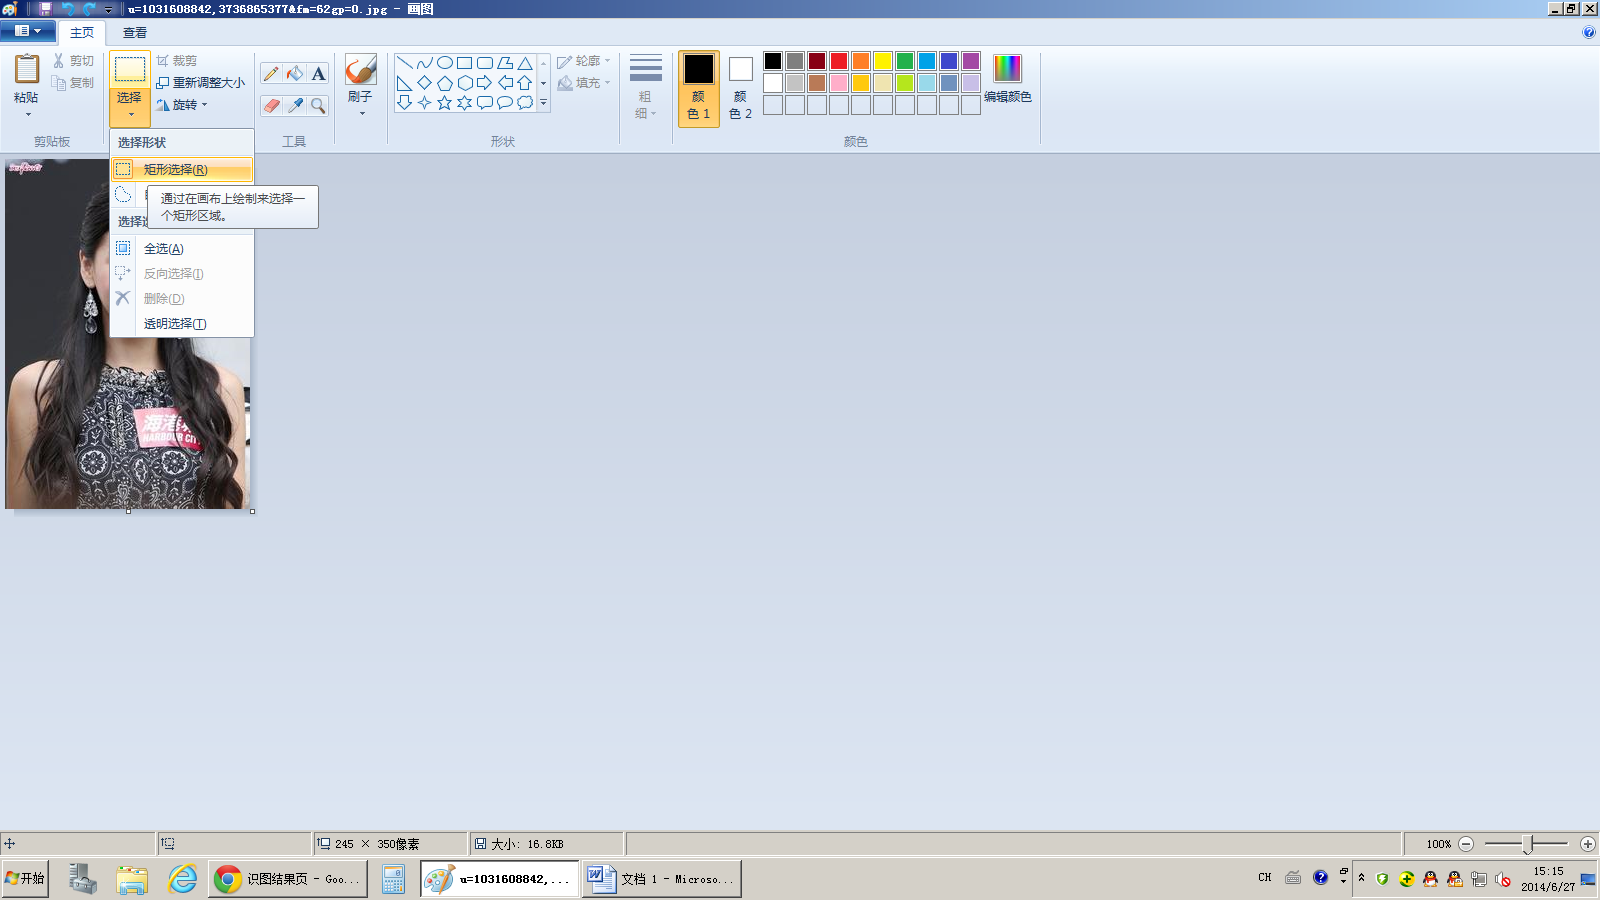
Task: Open Edit colors (编辑颜色)
Action: click(1008, 80)
